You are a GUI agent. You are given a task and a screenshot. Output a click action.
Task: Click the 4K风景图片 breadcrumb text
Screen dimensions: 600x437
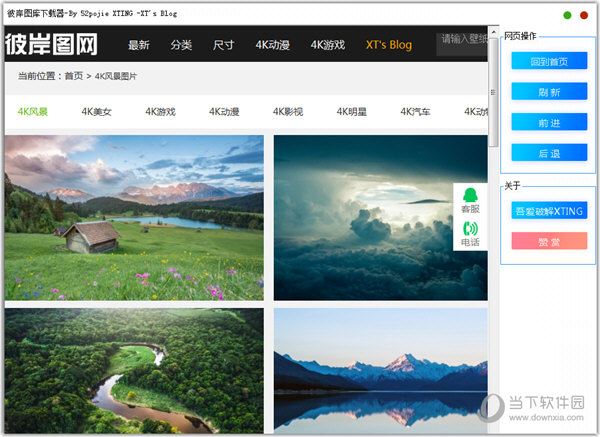116,76
